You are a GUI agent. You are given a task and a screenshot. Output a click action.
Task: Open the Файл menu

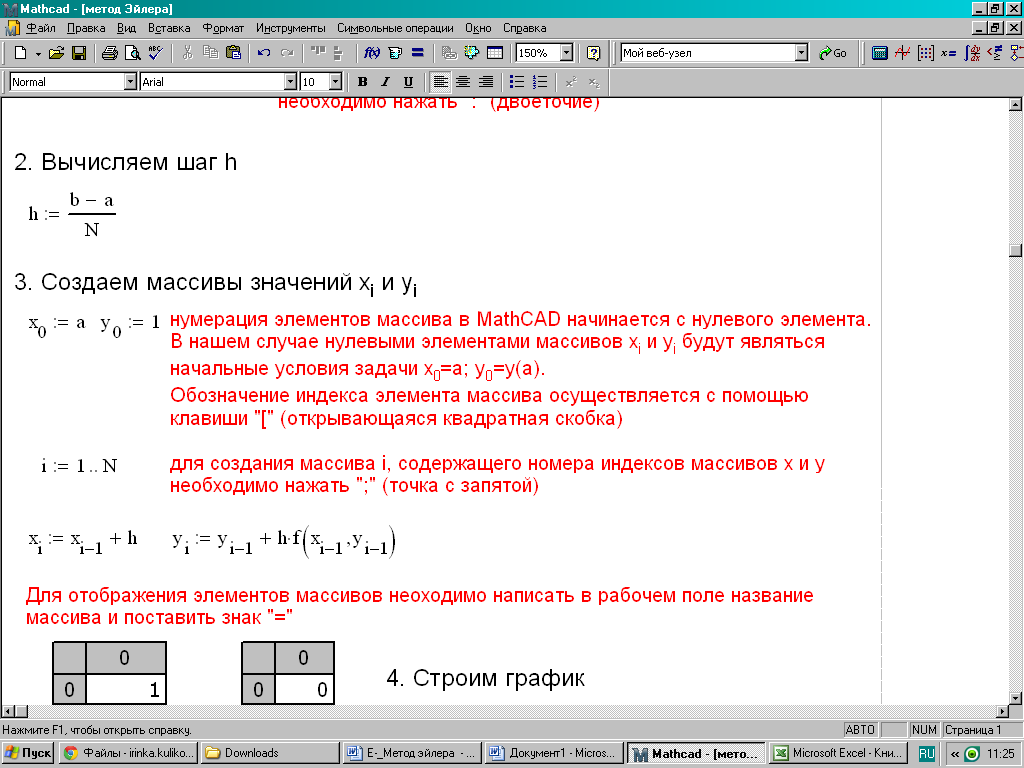point(40,28)
